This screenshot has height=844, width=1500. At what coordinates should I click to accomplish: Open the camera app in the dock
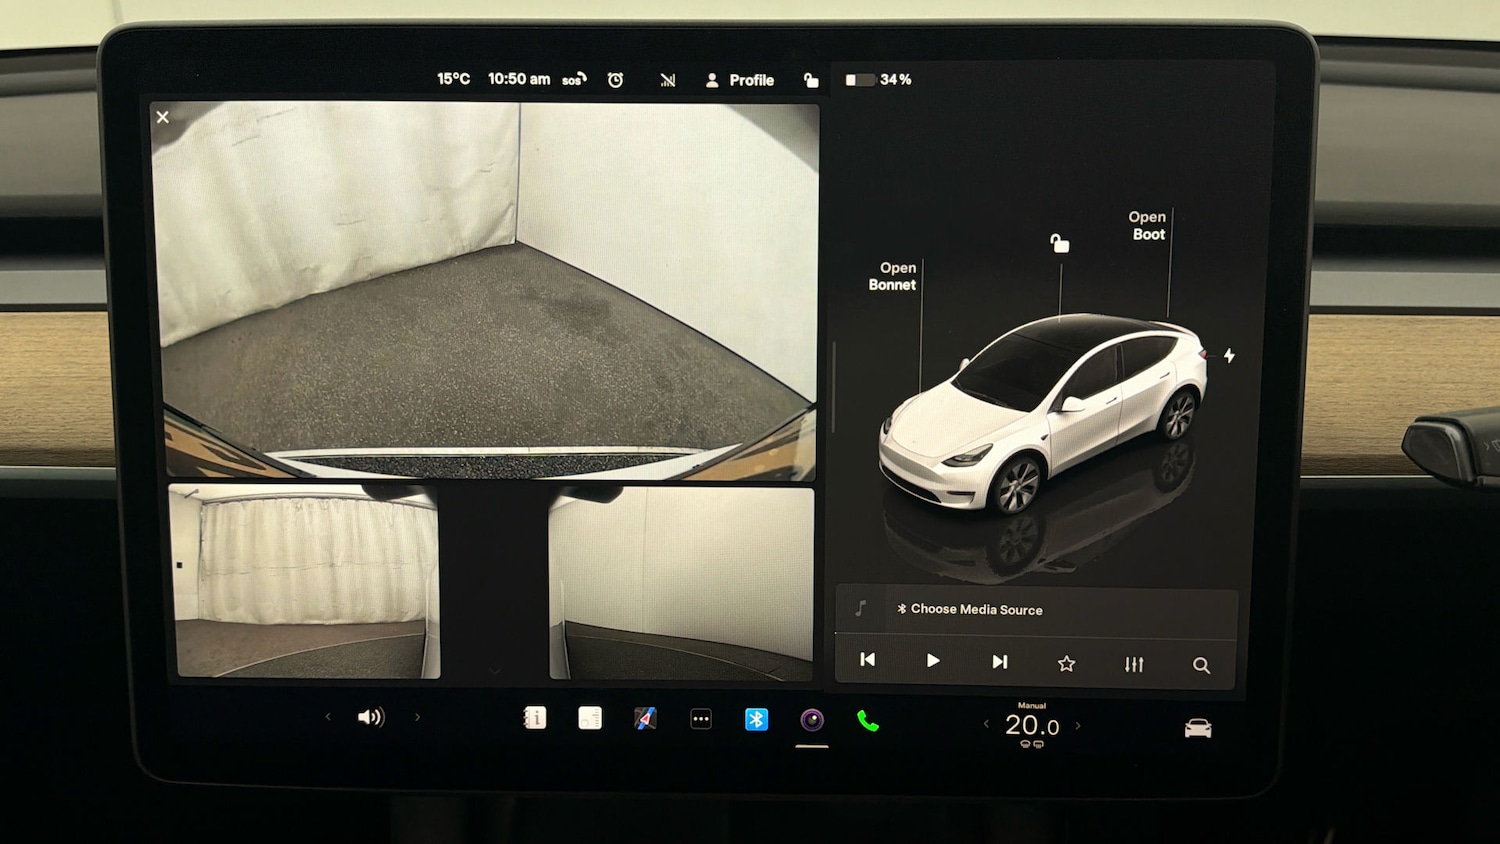coord(812,720)
